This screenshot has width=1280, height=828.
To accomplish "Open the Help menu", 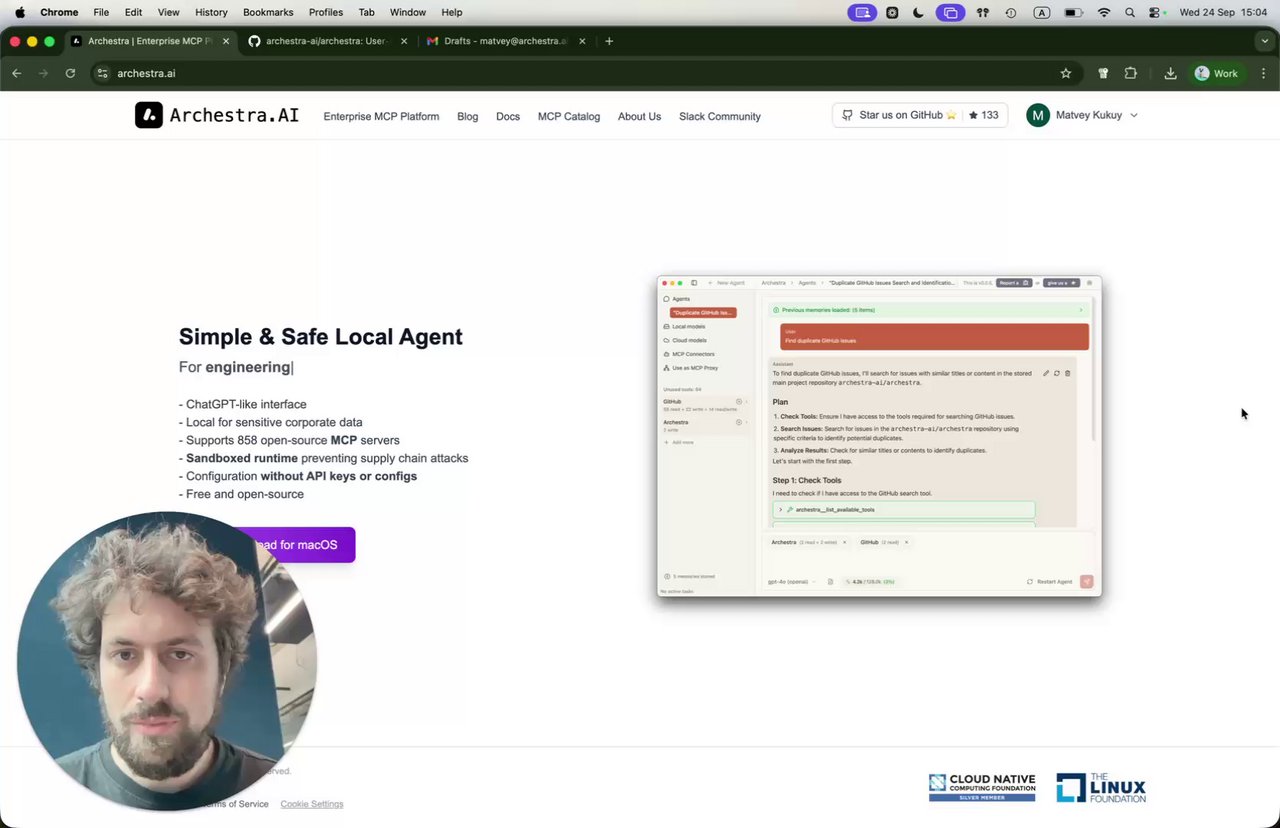I will (452, 12).
